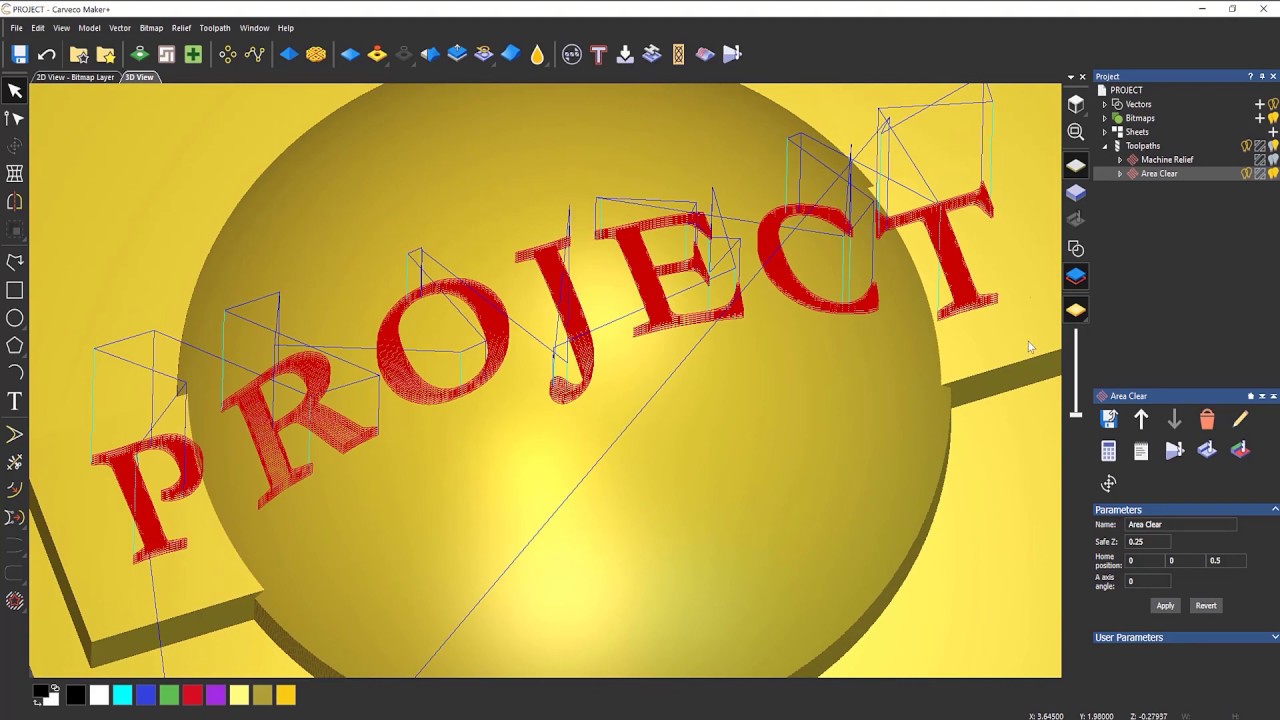Click the Undo arrow in the toolbar
The width and height of the screenshot is (1280, 720).
coord(46,54)
